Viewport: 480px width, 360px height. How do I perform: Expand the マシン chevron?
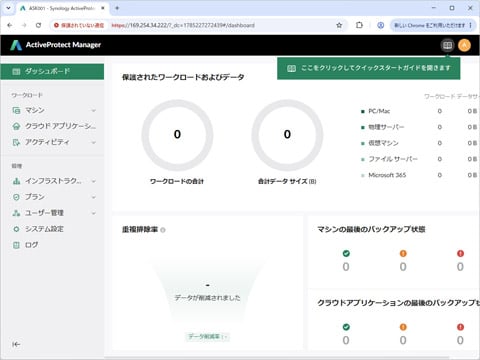(94, 110)
